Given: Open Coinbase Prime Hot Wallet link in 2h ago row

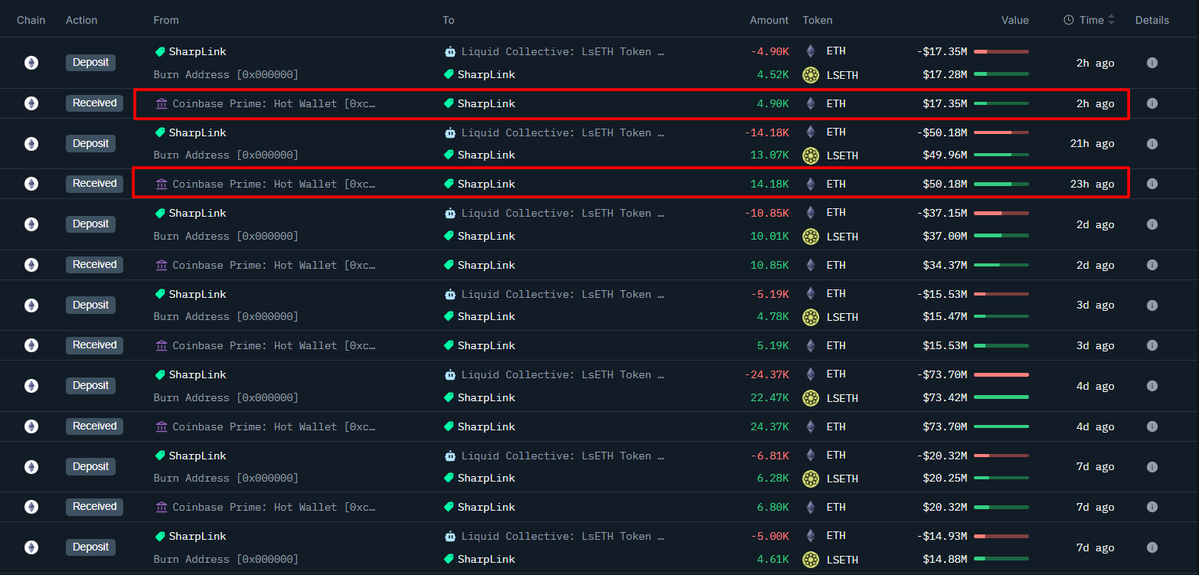Looking at the screenshot, I should (274, 103).
